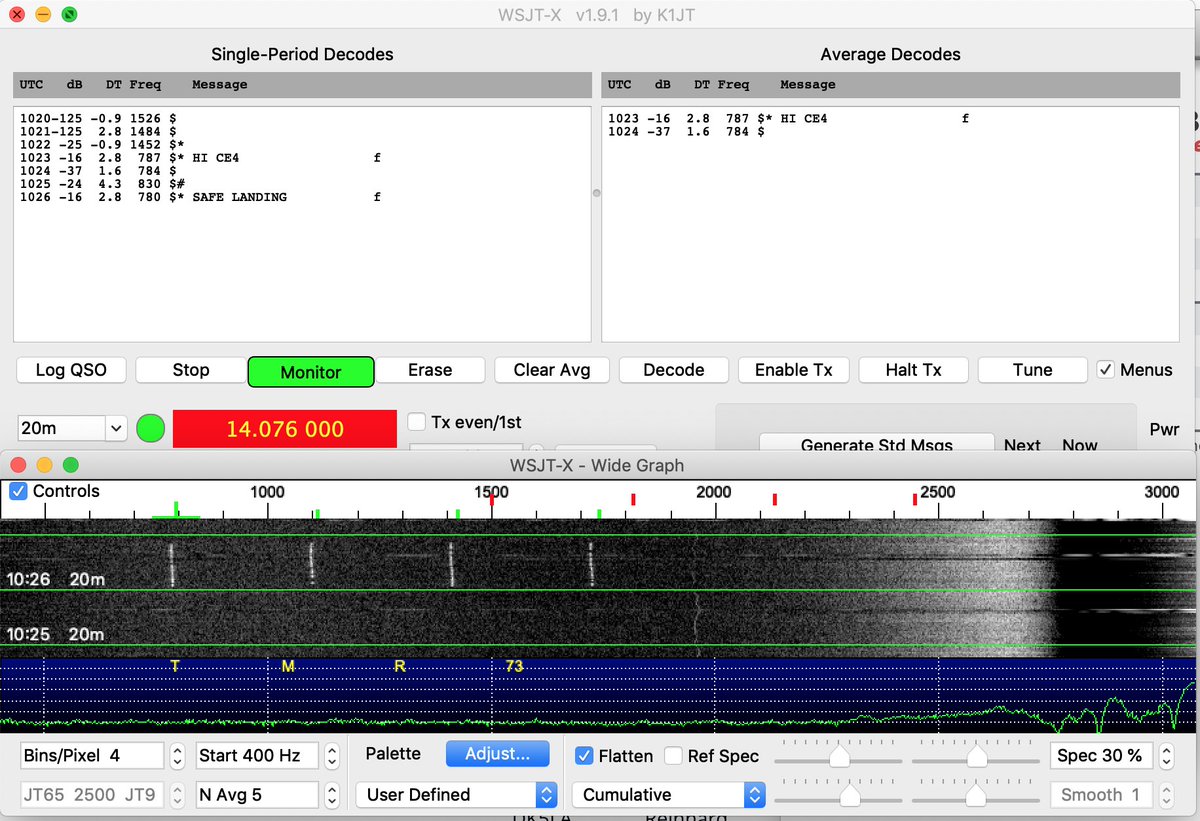Adjust the Smooth 1 stepper arrows
Image resolution: width=1200 pixels, height=821 pixels.
pos(1165,795)
